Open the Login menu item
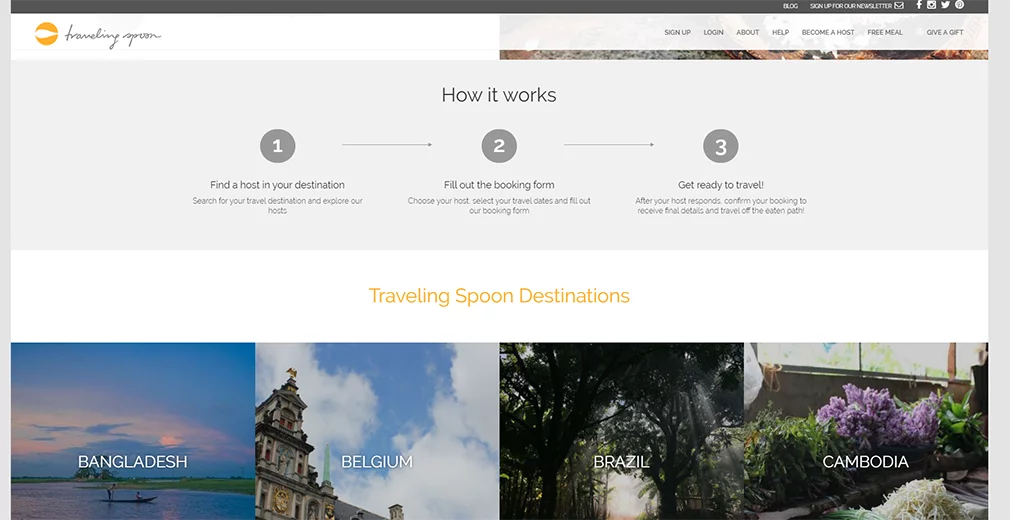Image resolution: width=1010 pixels, height=520 pixels. pyautogui.click(x=714, y=32)
